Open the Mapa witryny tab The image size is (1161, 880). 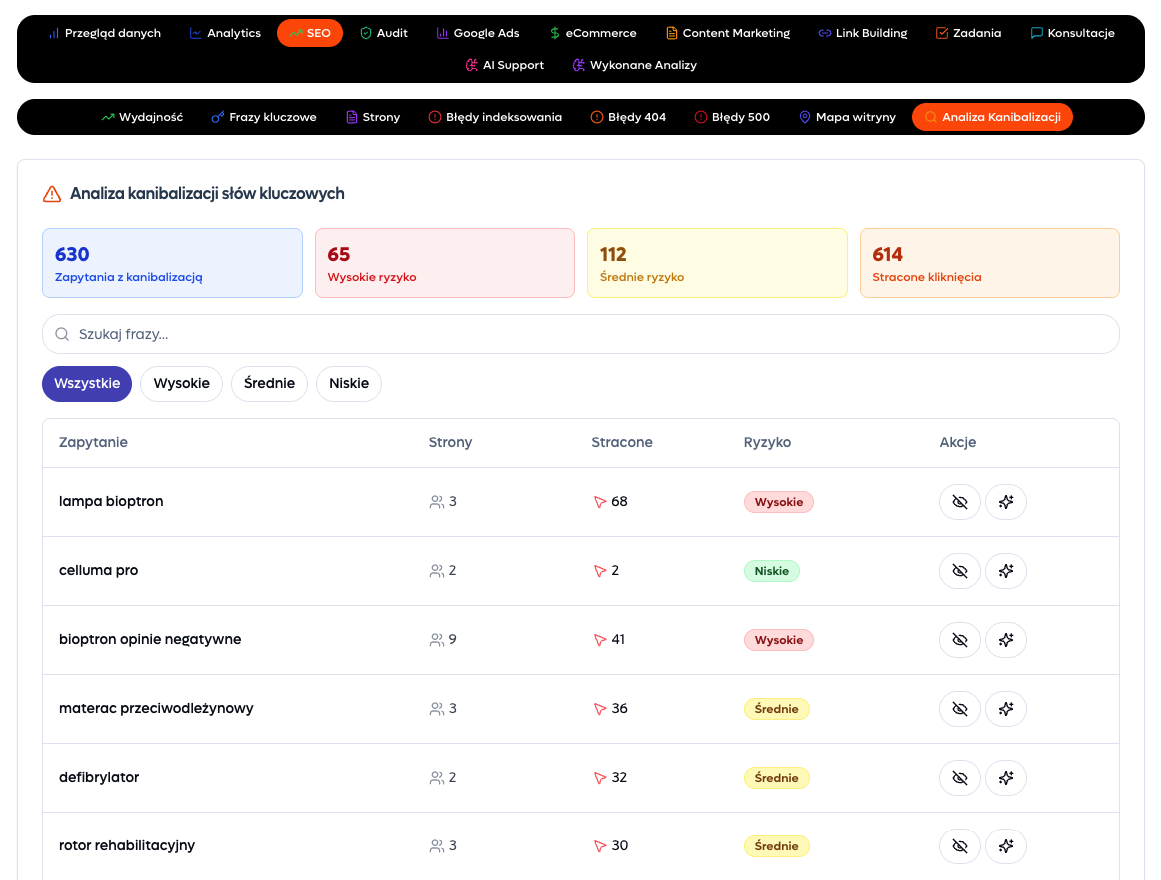846,117
